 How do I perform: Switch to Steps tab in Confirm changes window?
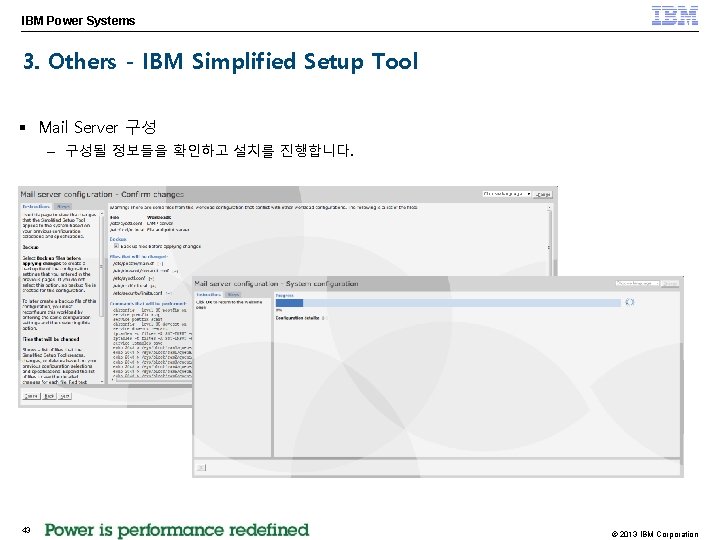[x=63, y=207]
